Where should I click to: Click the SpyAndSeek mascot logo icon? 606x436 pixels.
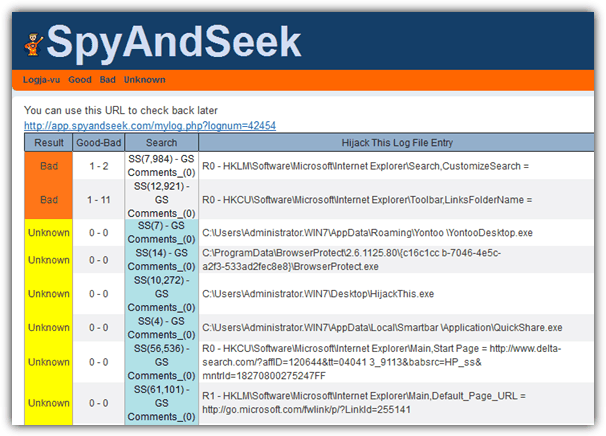coord(33,44)
